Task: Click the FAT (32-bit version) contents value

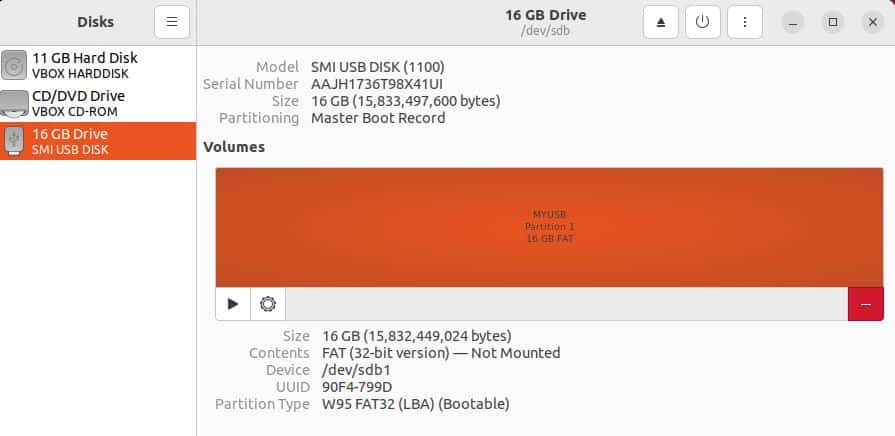Action: (x=441, y=353)
